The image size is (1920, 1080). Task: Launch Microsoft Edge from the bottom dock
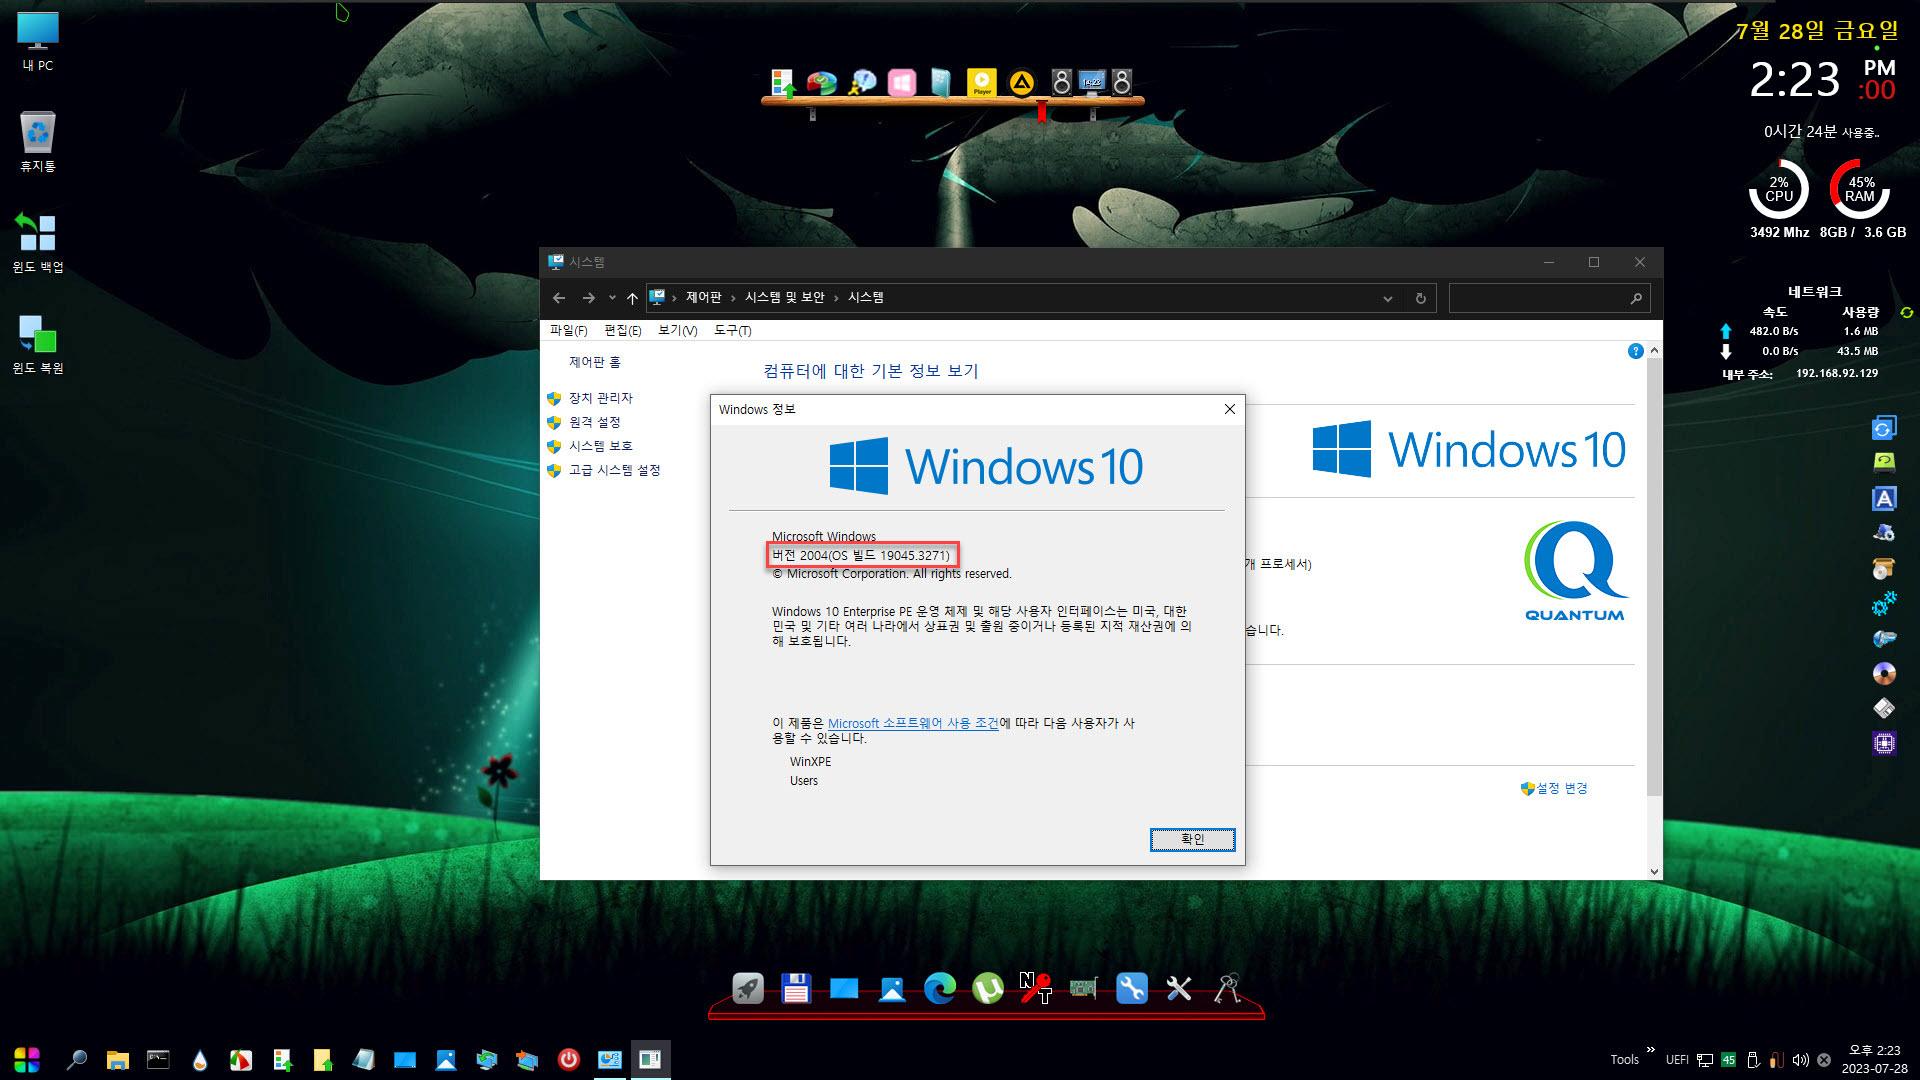940,989
